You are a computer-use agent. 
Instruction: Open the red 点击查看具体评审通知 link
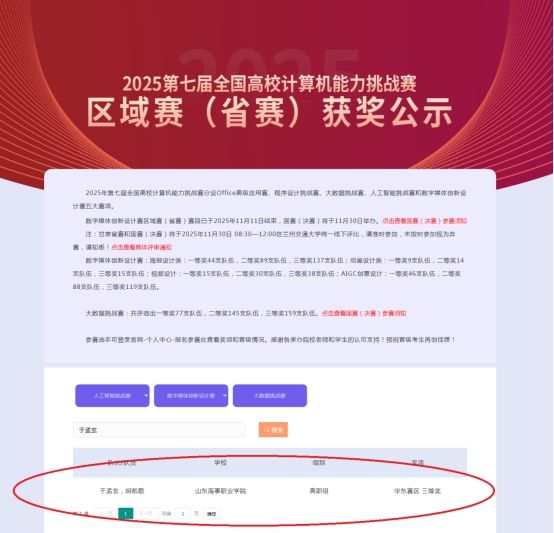[x=141, y=247]
